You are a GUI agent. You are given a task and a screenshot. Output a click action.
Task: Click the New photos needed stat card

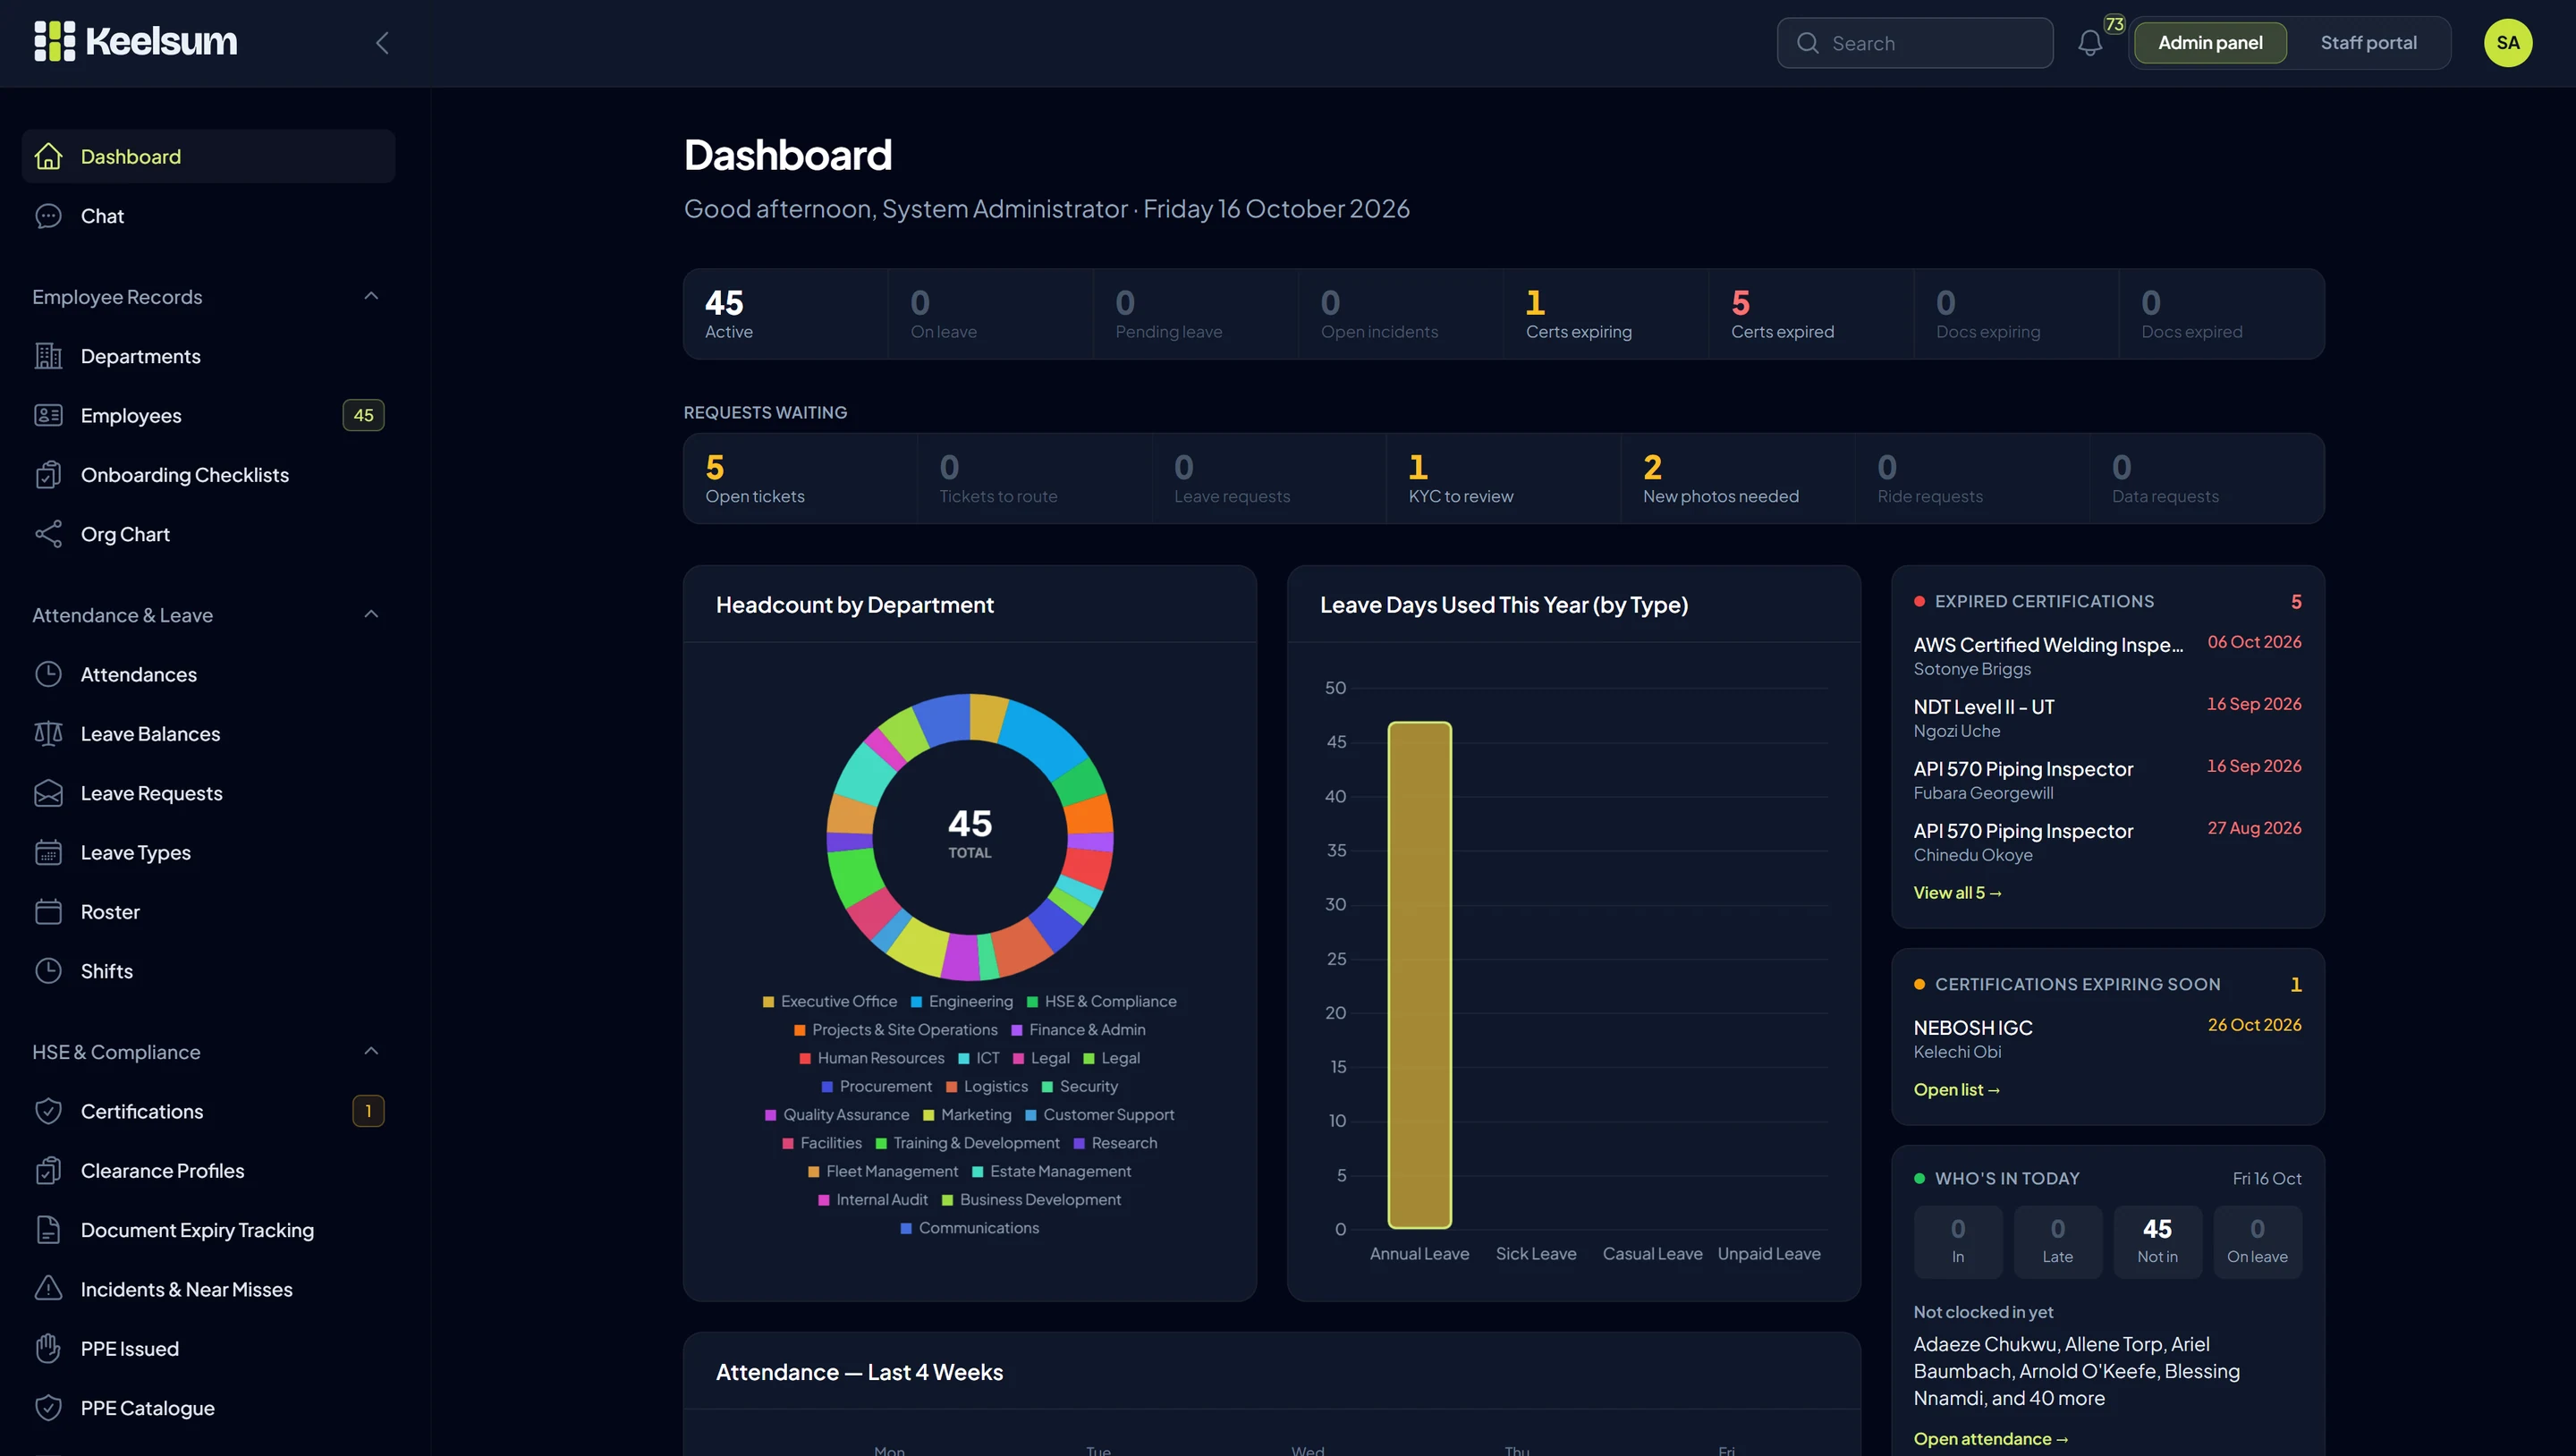point(1737,478)
